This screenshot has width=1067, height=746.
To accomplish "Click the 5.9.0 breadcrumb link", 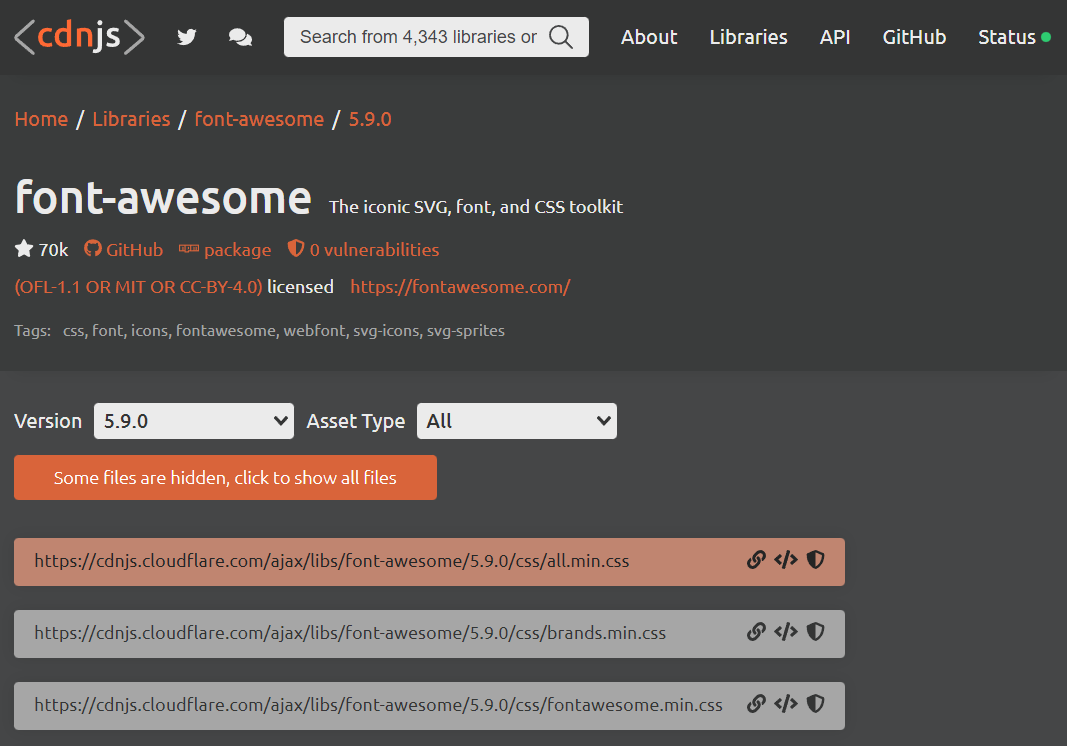I will [x=370, y=119].
